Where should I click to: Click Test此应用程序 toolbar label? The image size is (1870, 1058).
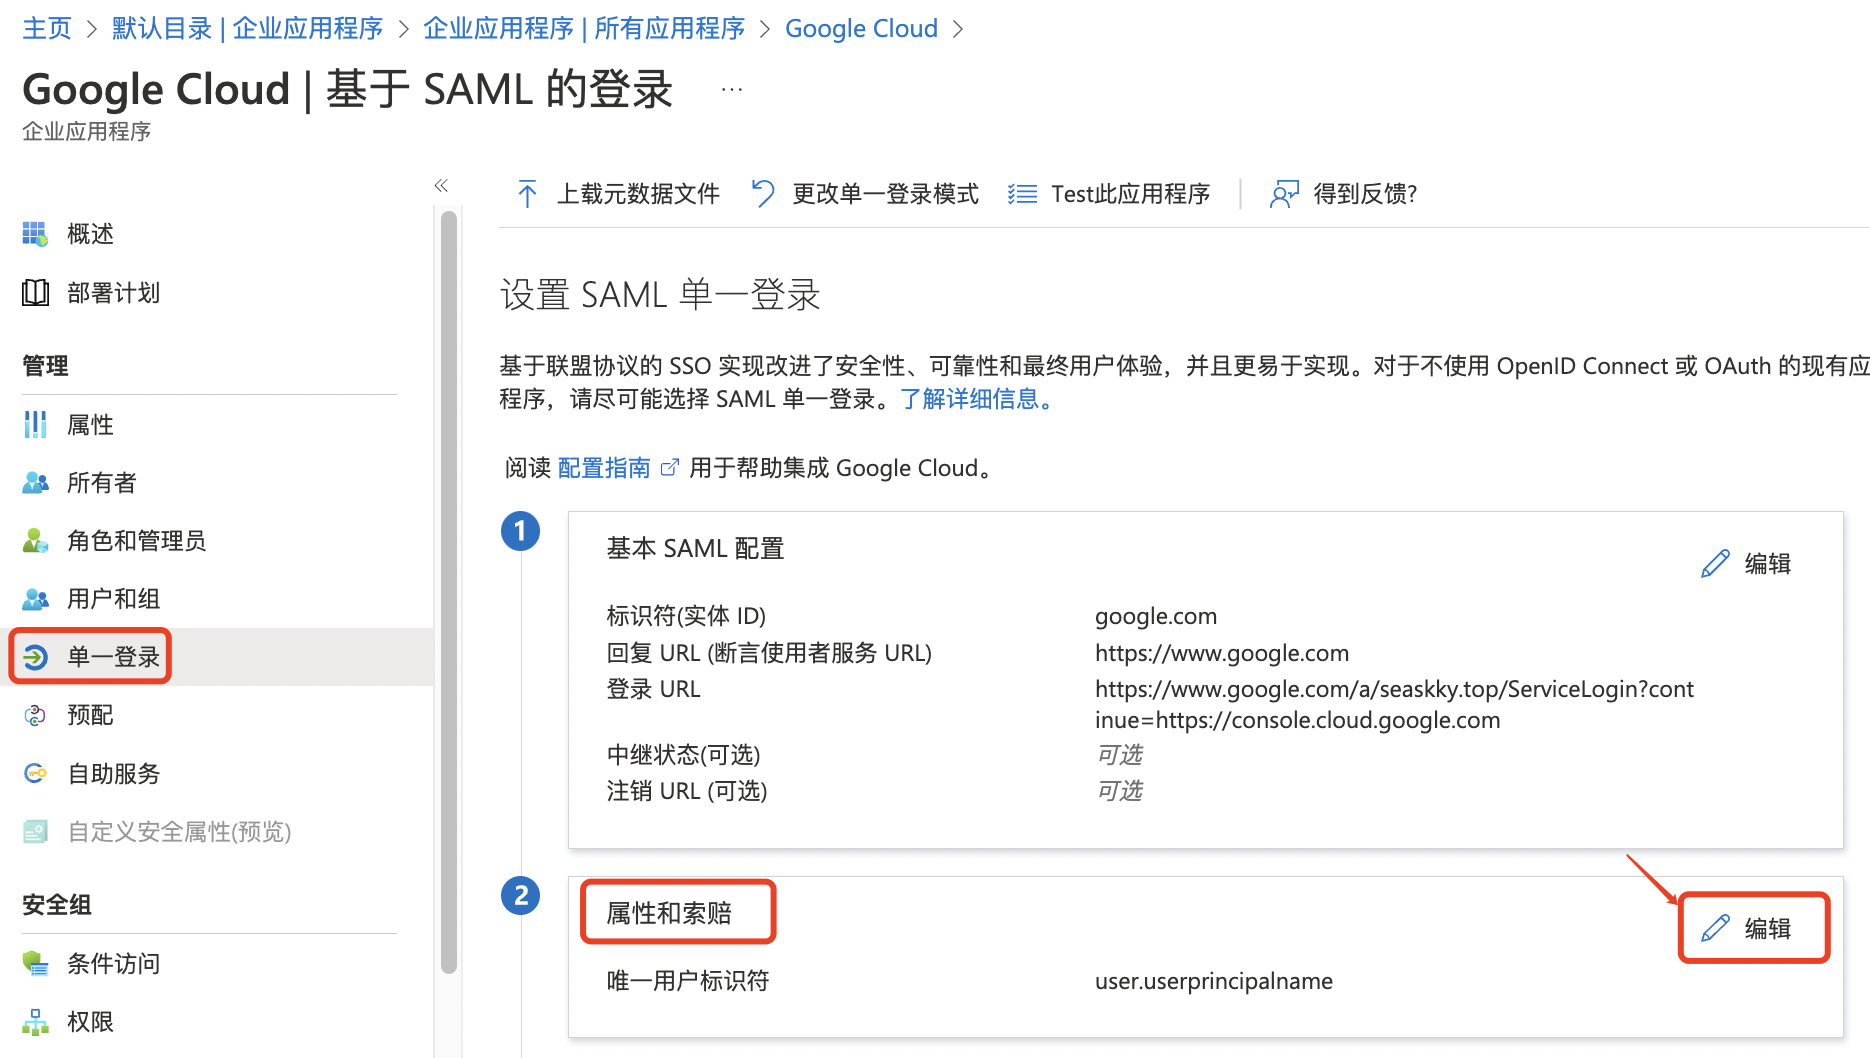[x=1130, y=194]
